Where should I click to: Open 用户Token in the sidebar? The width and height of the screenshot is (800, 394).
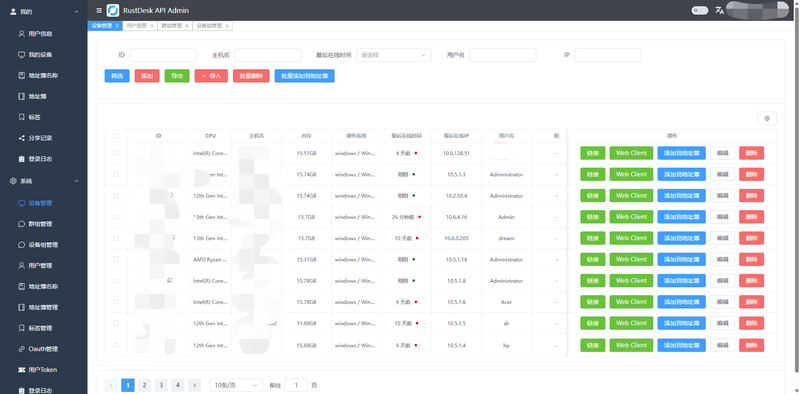coord(42,370)
